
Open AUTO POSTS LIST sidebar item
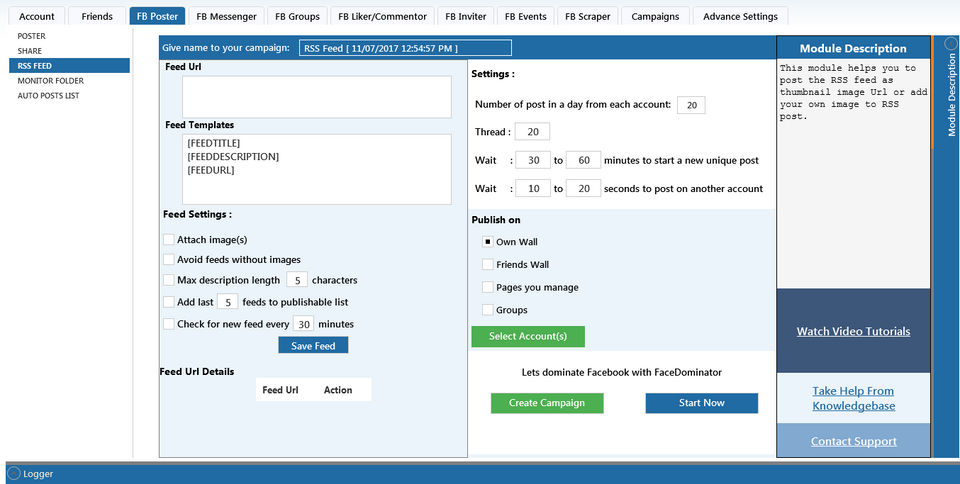pyautogui.click(x=48, y=95)
